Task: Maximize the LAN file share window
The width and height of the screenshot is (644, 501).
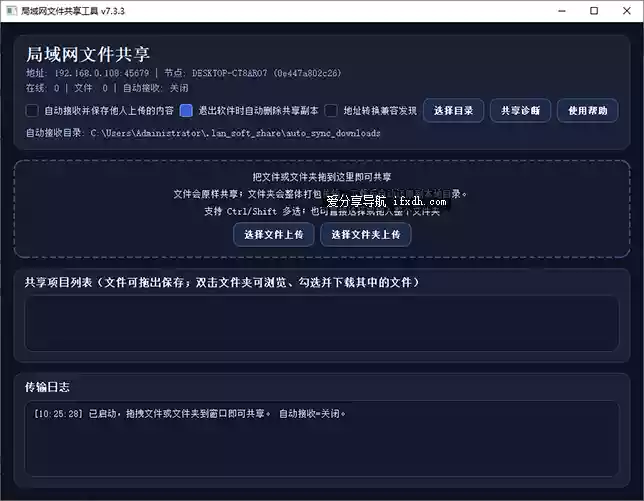Action: tap(594, 11)
